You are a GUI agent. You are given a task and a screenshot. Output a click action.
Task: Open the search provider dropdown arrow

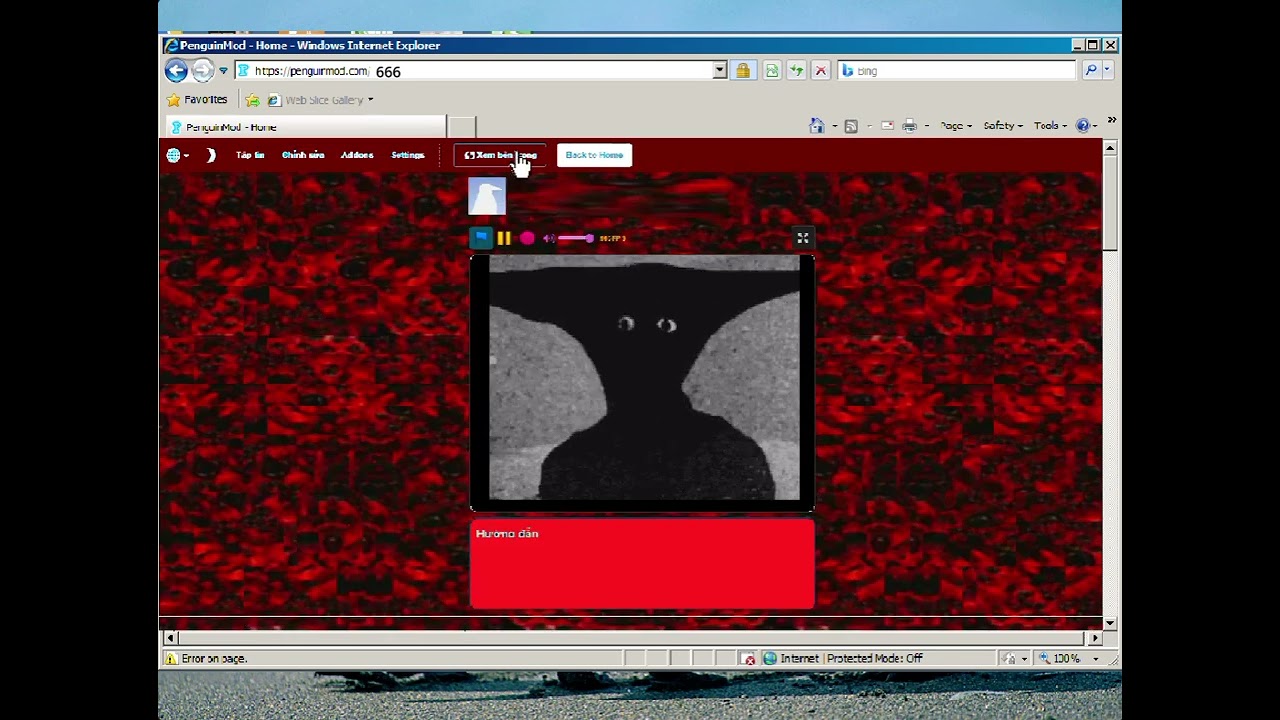pyautogui.click(x=1106, y=71)
